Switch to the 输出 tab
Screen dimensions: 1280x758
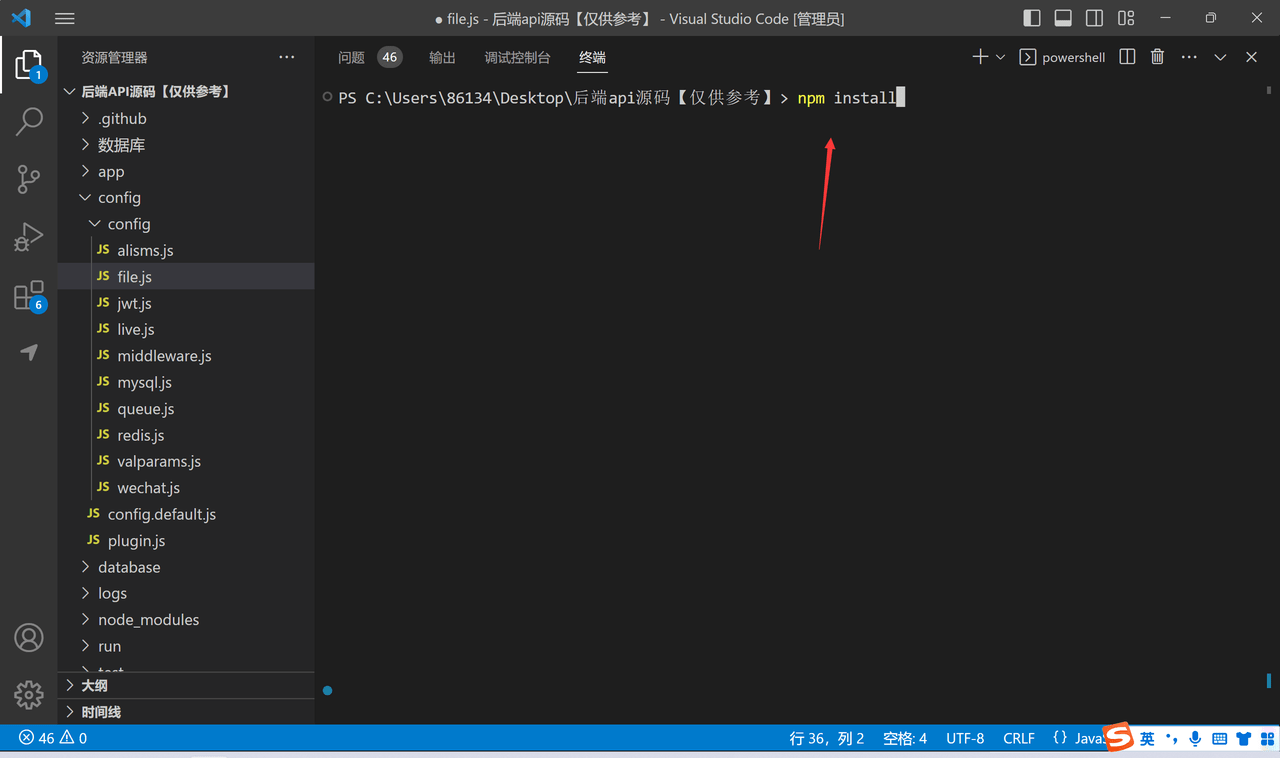tap(442, 57)
